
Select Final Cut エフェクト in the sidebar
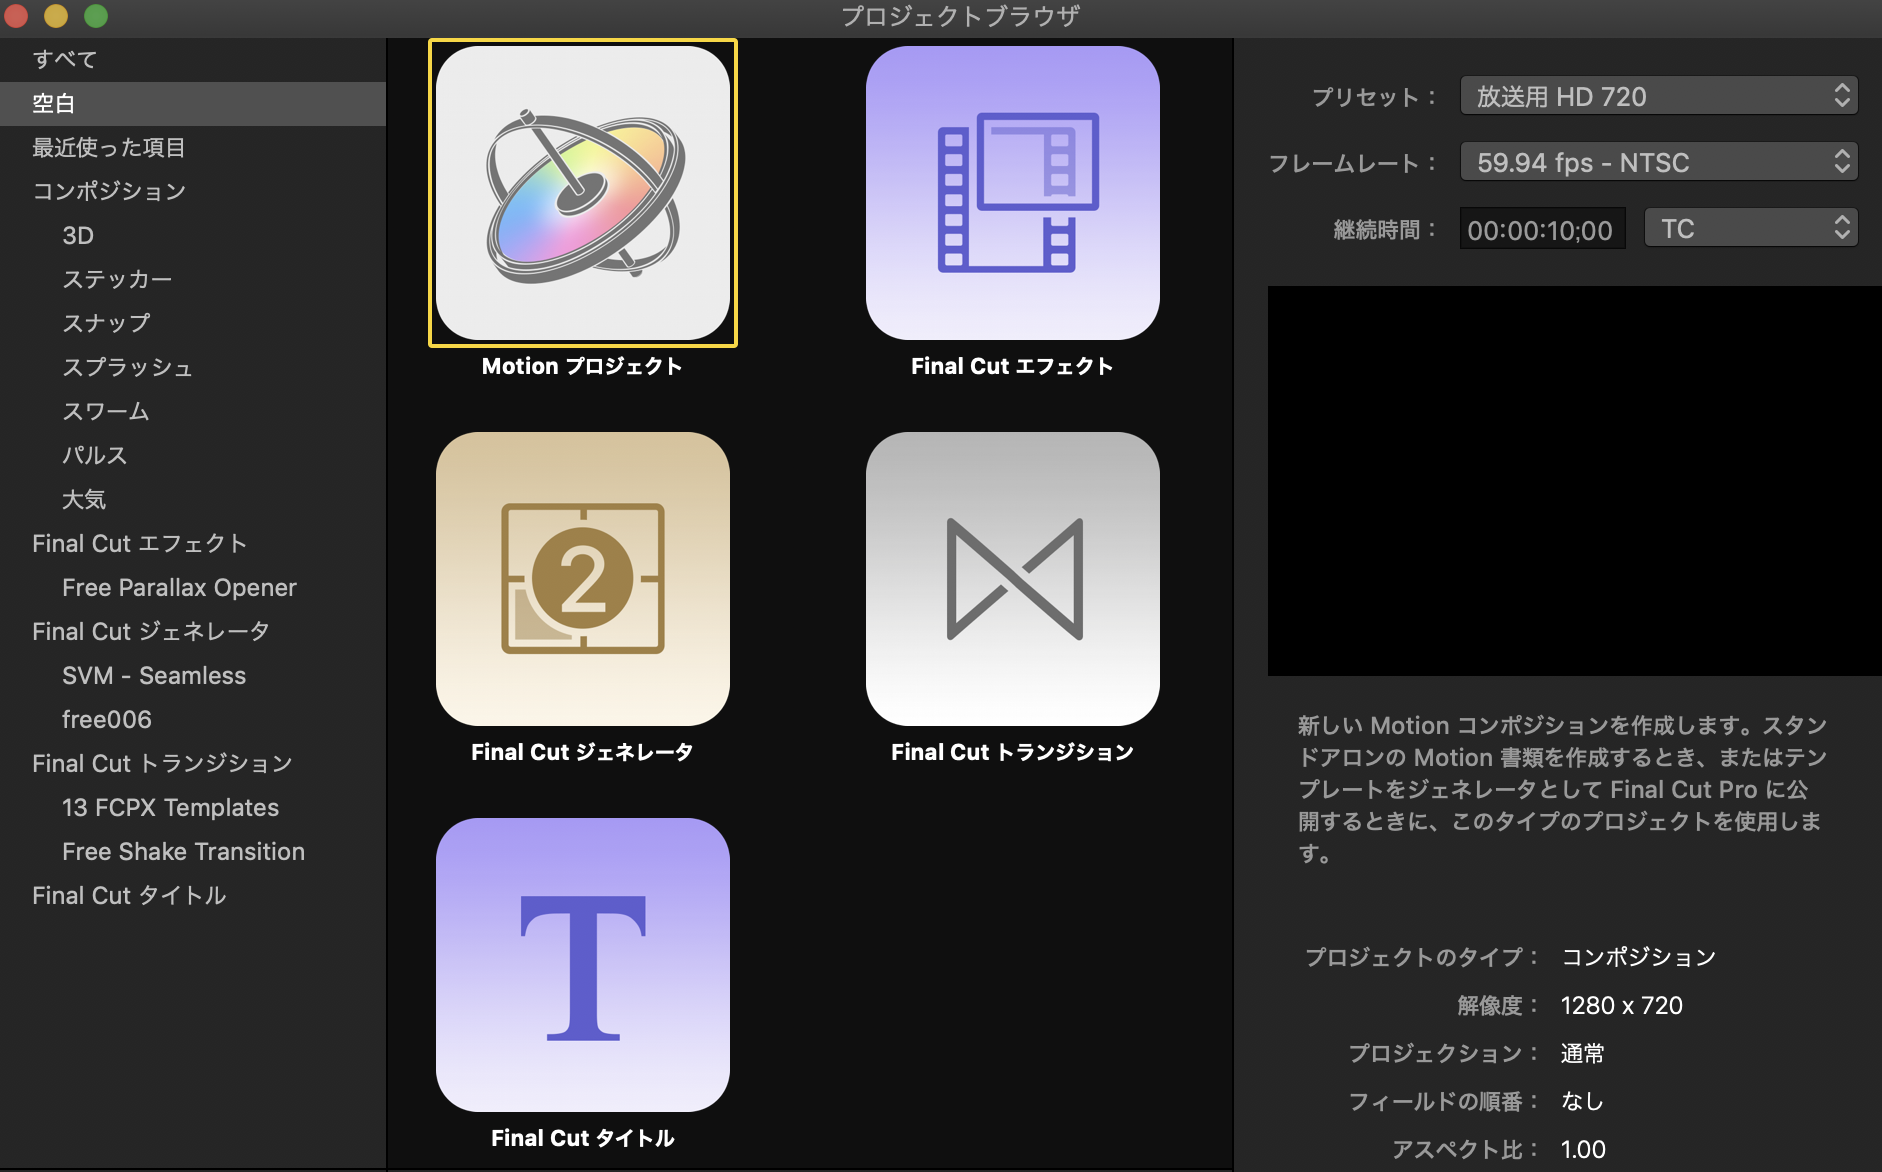[193, 544]
